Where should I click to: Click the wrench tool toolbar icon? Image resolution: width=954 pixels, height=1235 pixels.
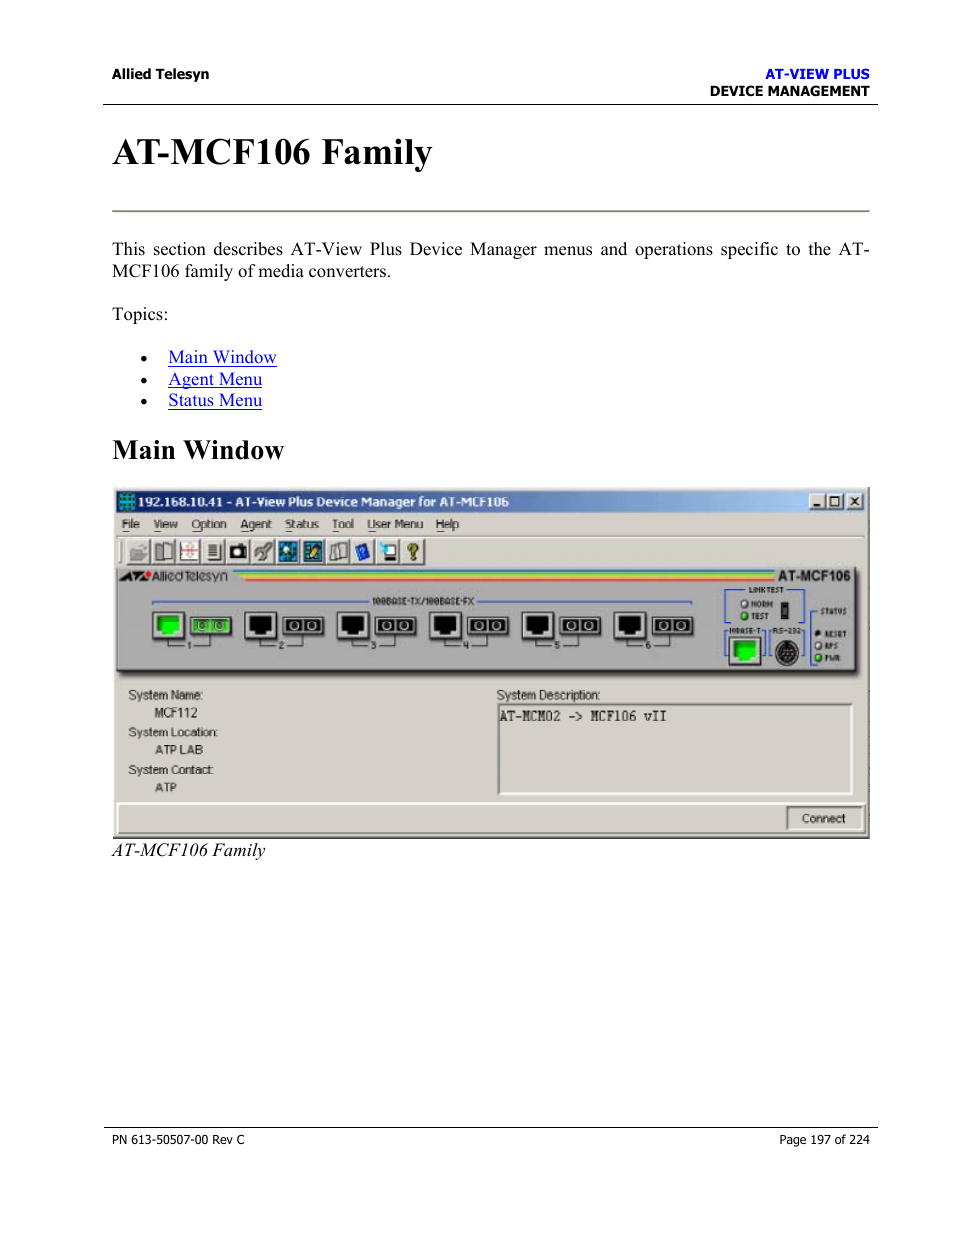pos(263,551)
